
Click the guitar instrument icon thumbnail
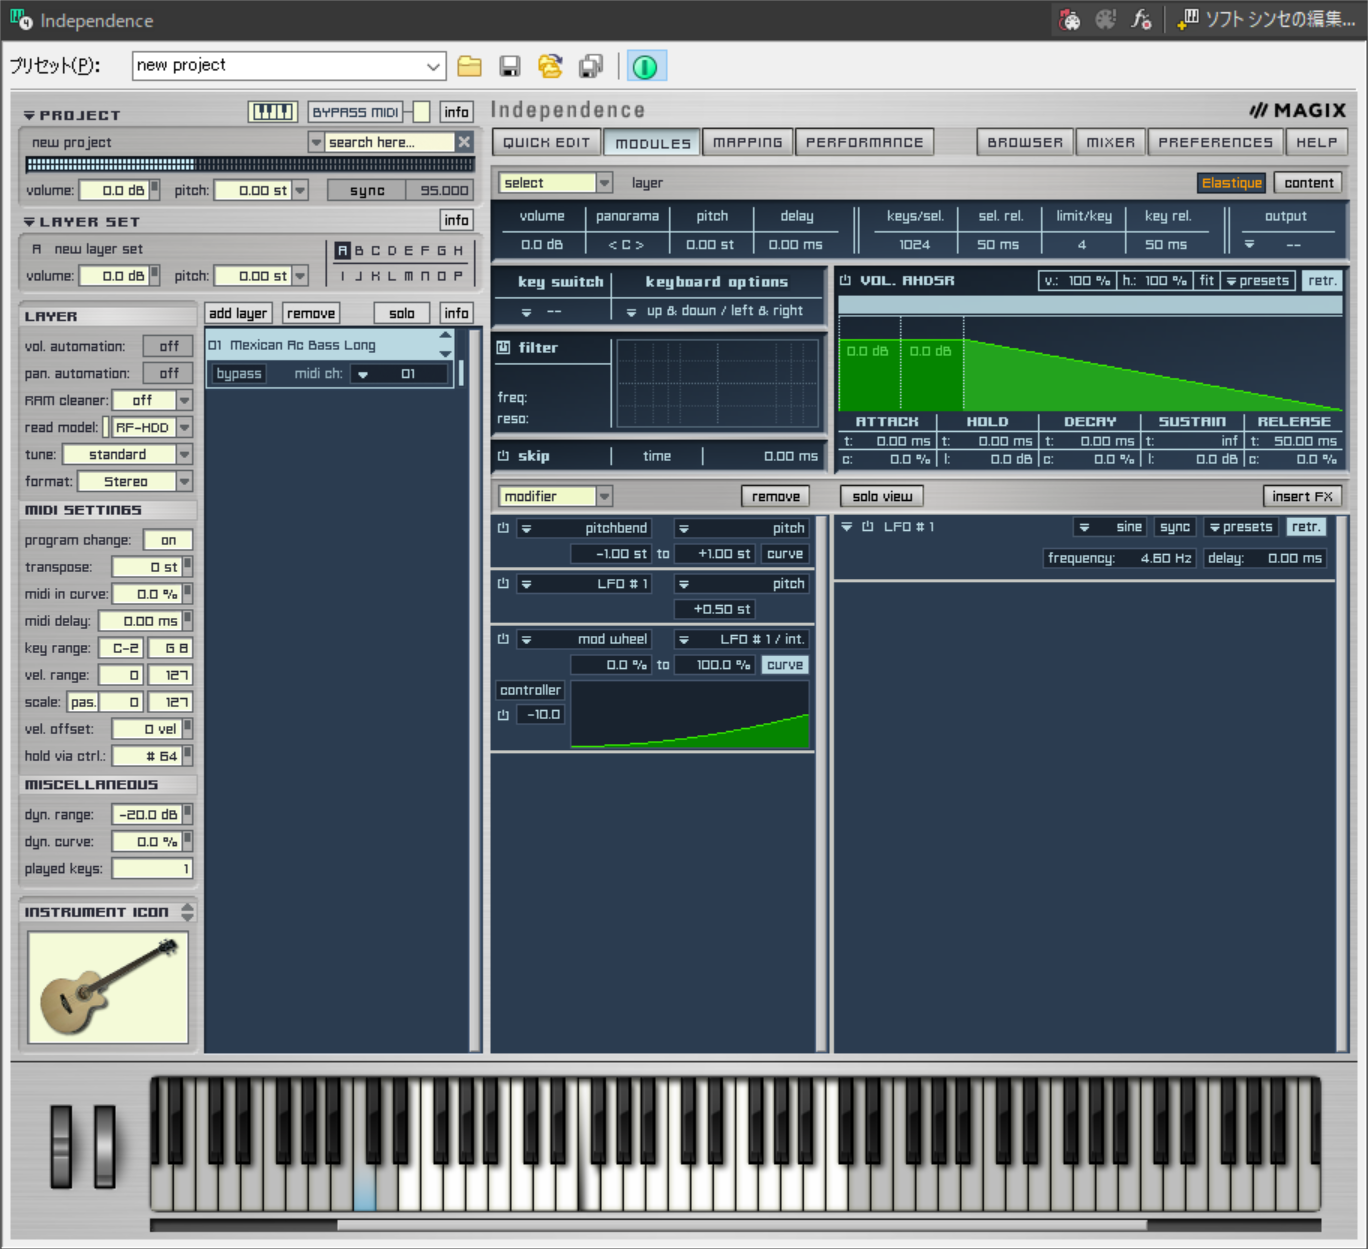point(108,987)
